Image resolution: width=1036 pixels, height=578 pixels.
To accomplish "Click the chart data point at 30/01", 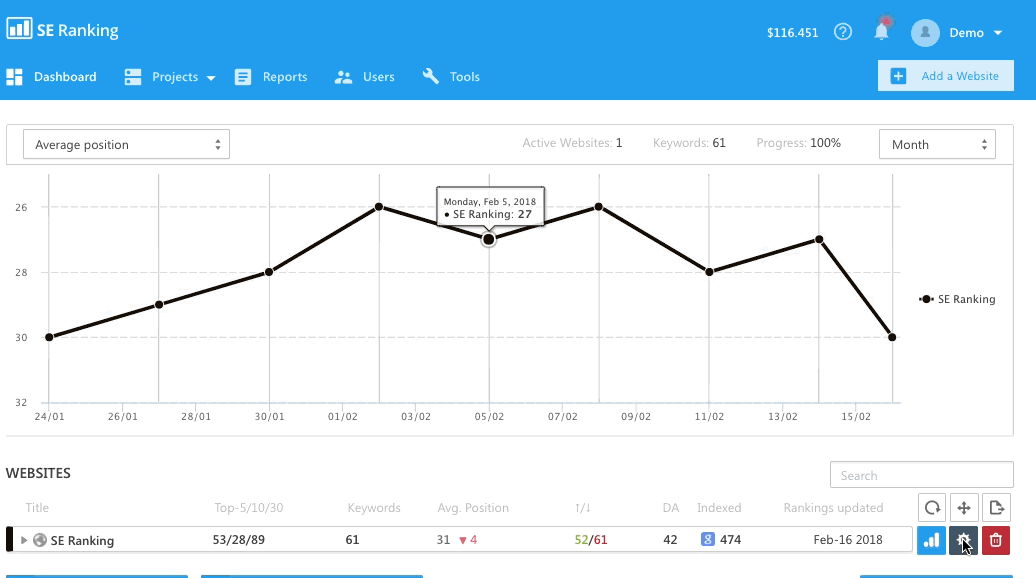I will coord(269,271).
